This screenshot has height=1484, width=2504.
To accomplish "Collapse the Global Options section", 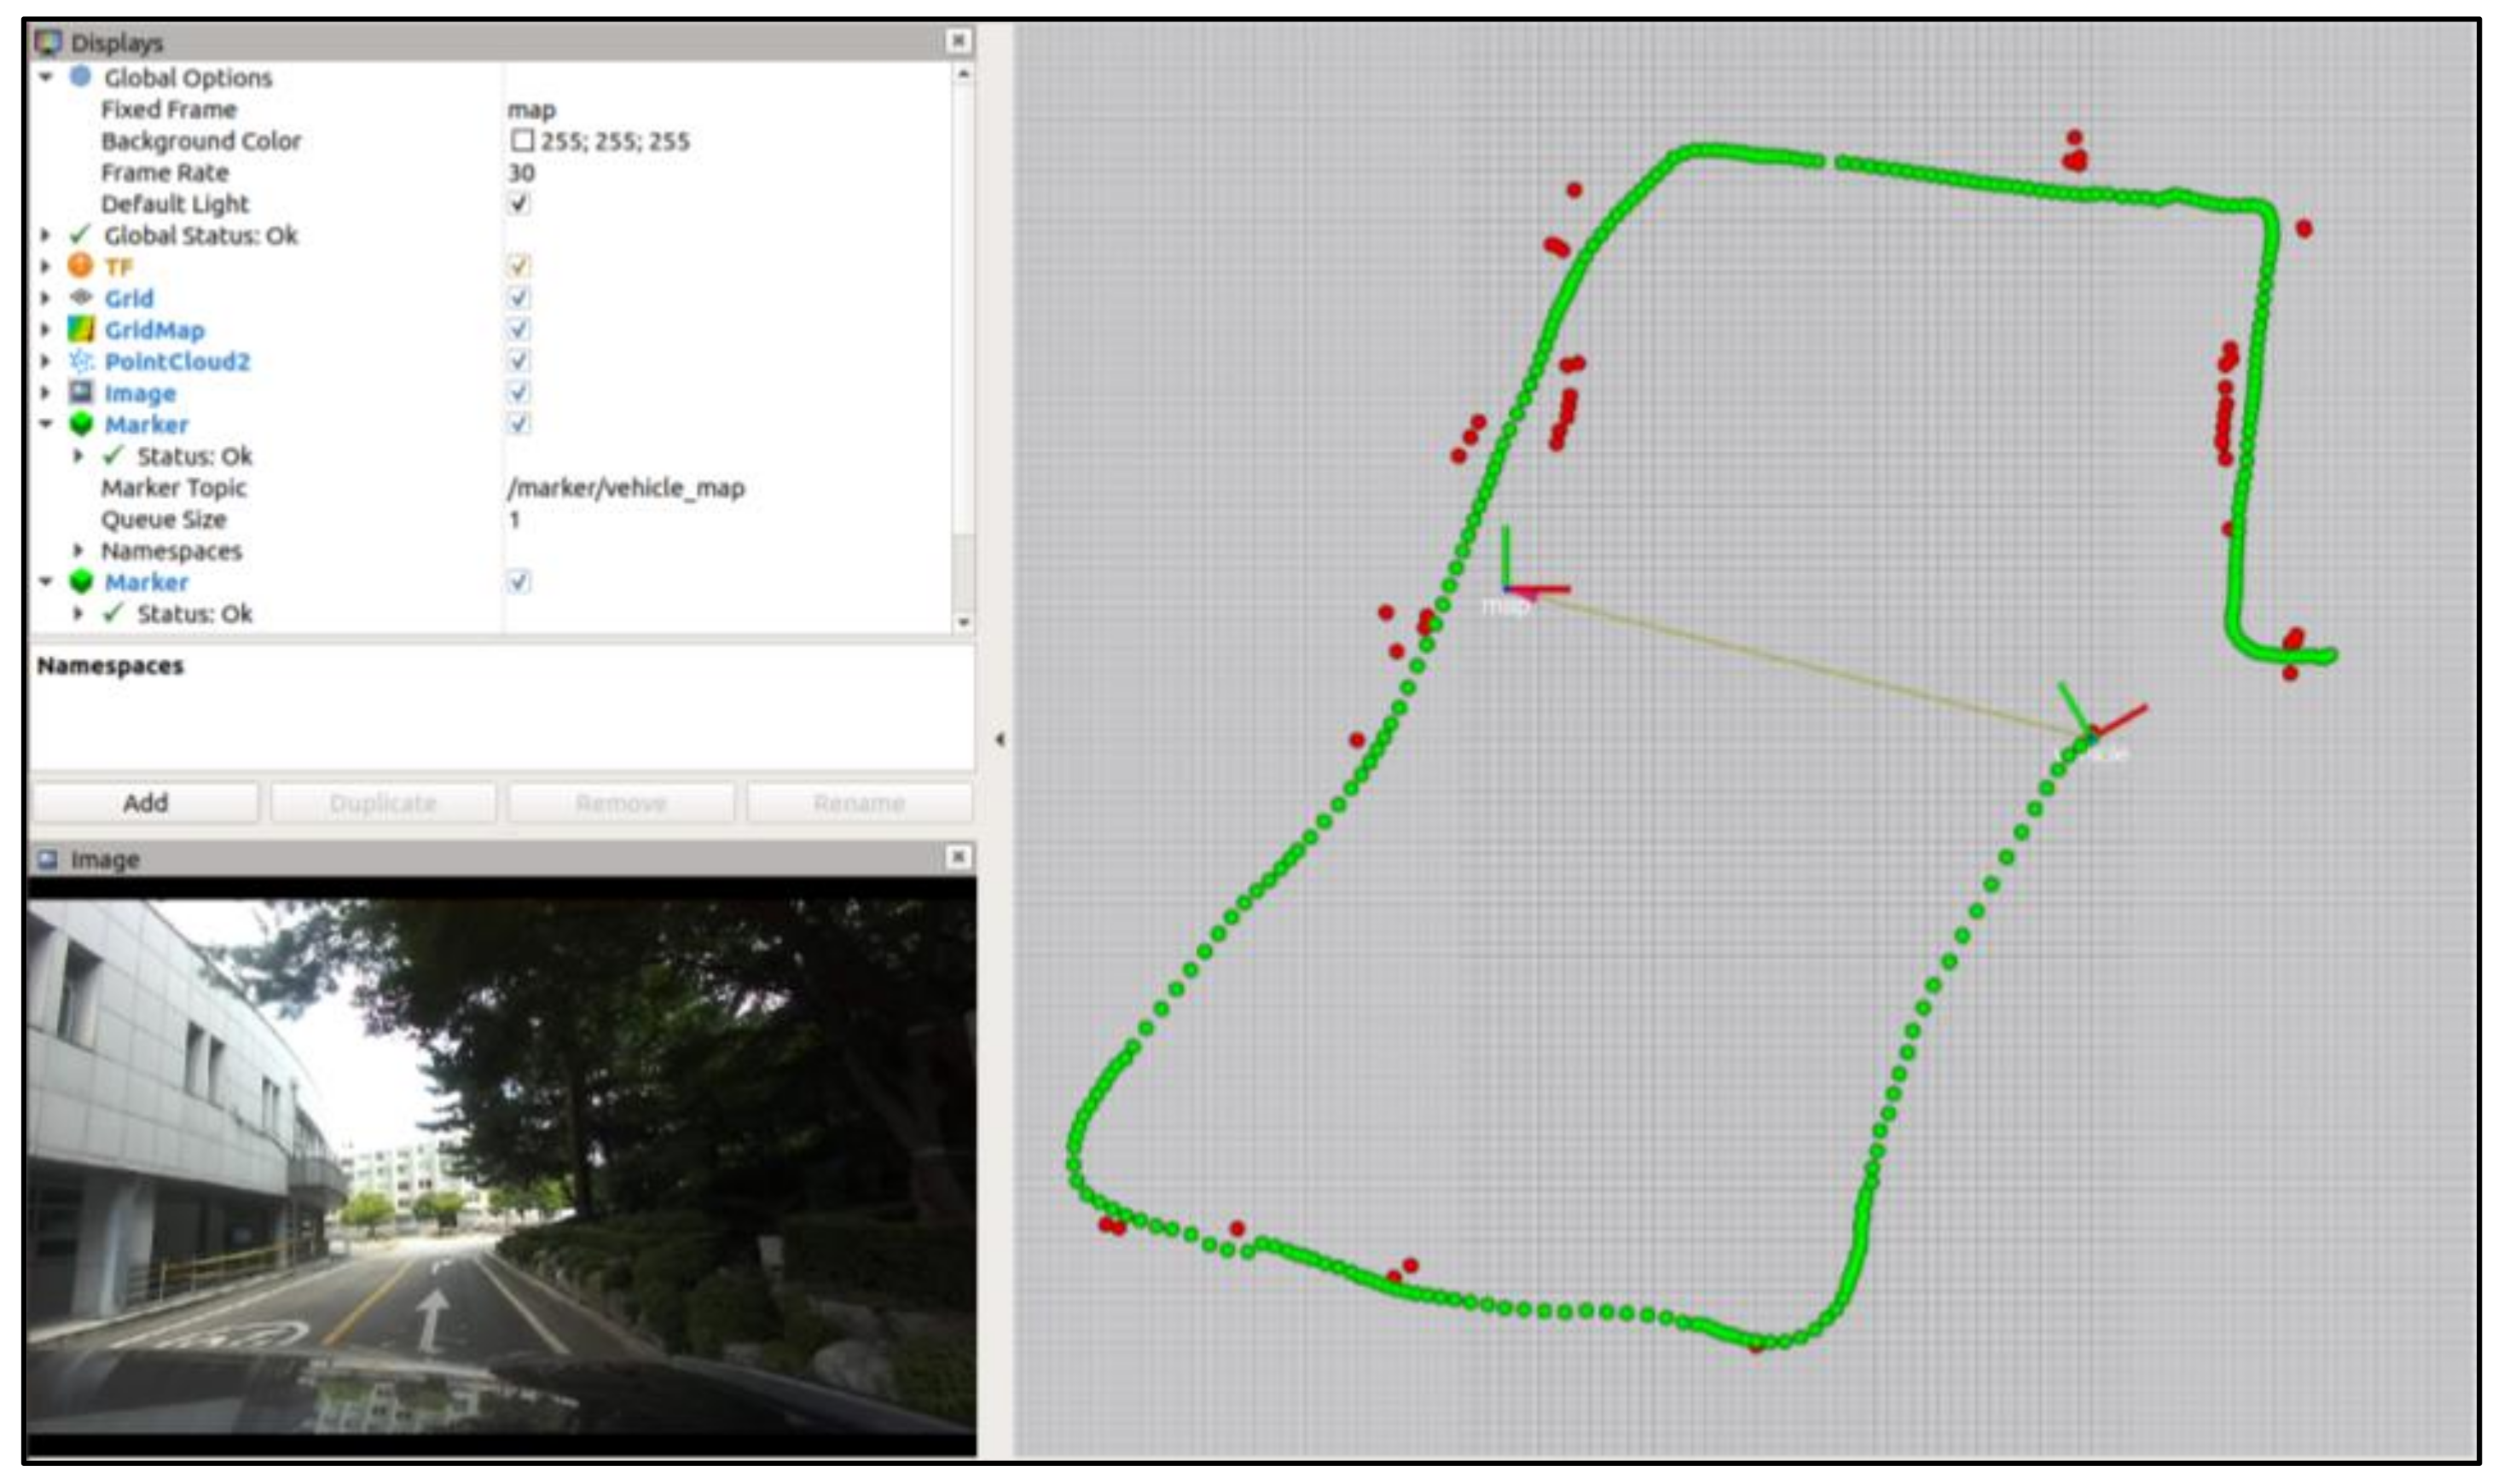I will 45,77.
